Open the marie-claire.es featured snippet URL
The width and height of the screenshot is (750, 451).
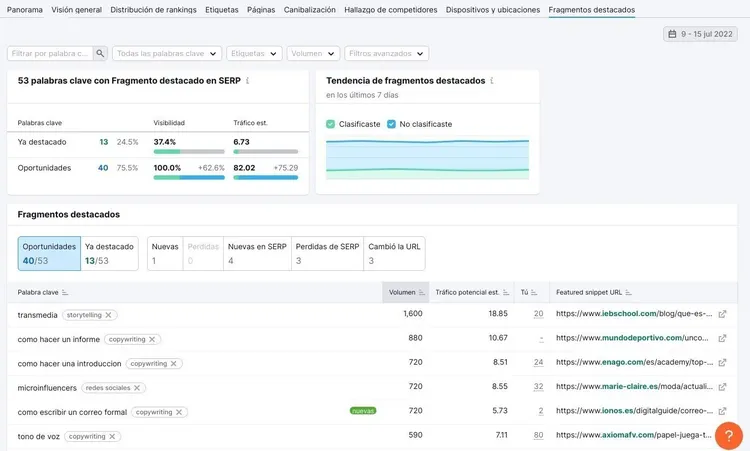tap(634, 386)
